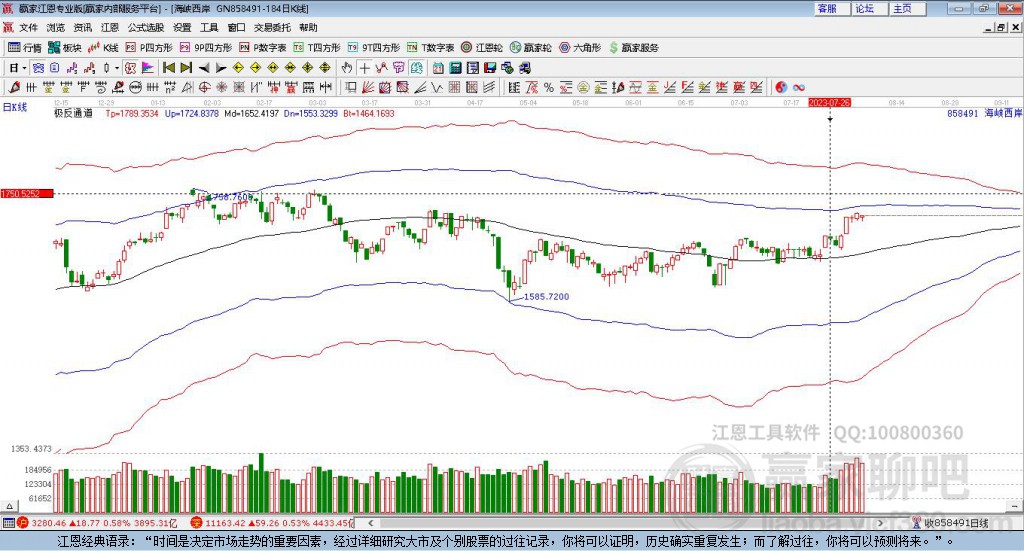Expand the 日 period dropdown arrow
1024x551 pixels.
point(25,68)
